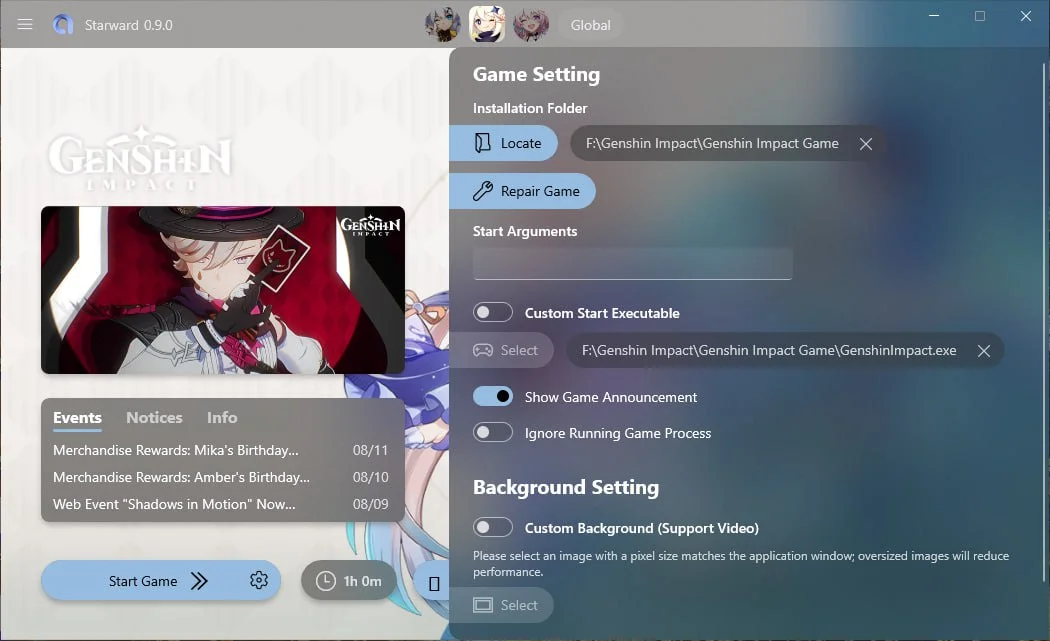Turn off Show Game Announcement
The height and width of the screenshot is (641, 1050).
tap(493, 397)
